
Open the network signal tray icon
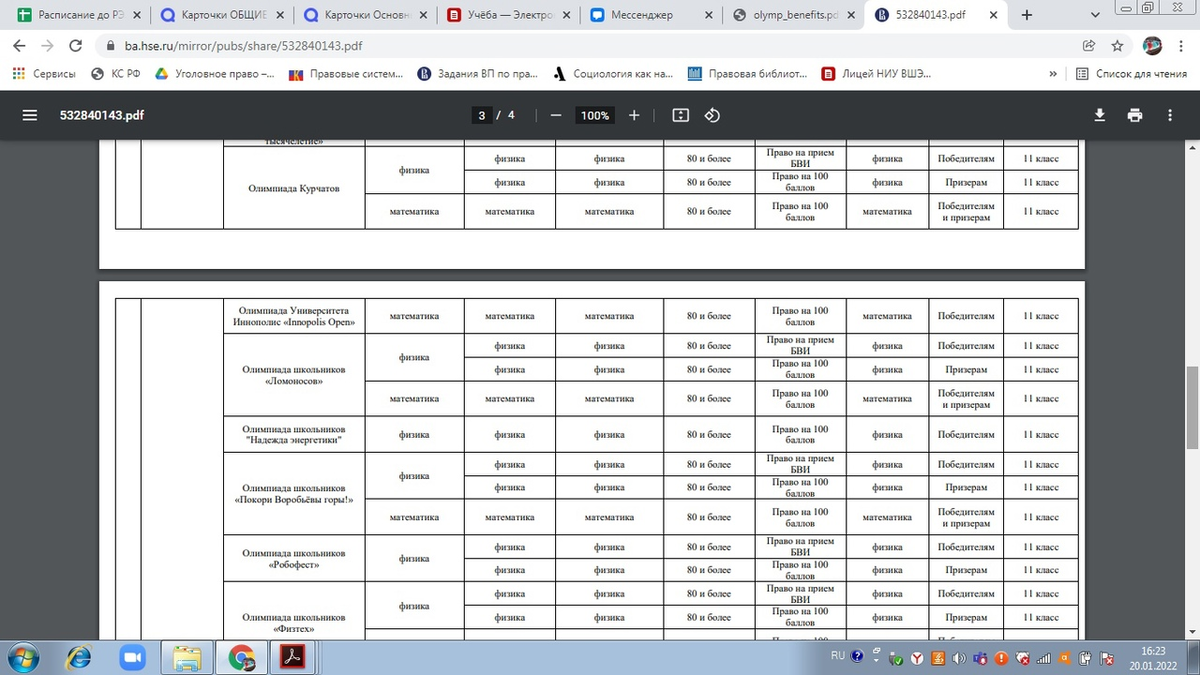1043,658
